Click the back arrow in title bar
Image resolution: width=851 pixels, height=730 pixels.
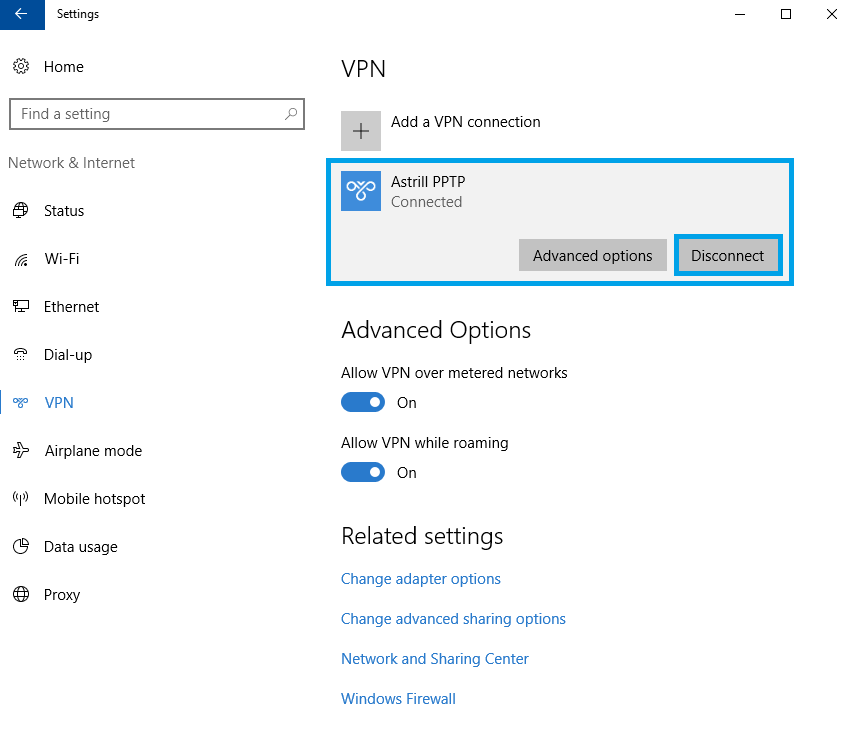(22, 14)
